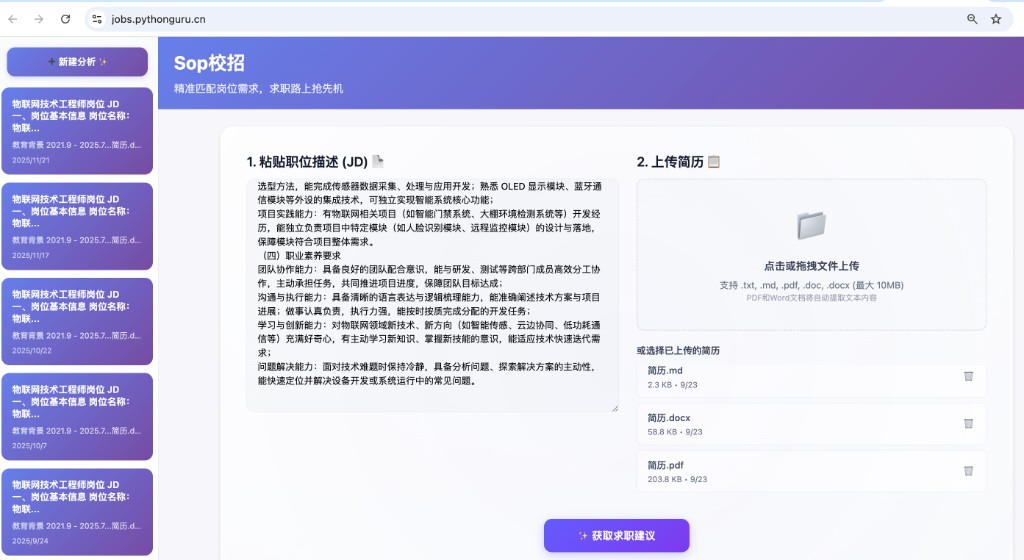Click heading 2. 上传简历
Screen dimensions: 1024x560
[x=670, y=162]
